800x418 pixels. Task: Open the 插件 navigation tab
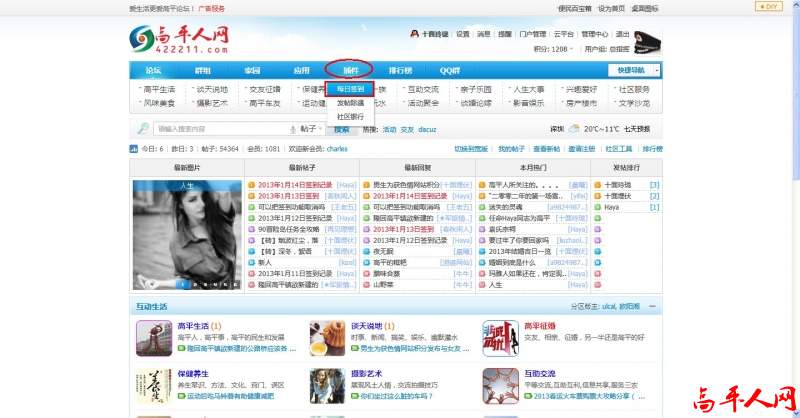point(351,70)
